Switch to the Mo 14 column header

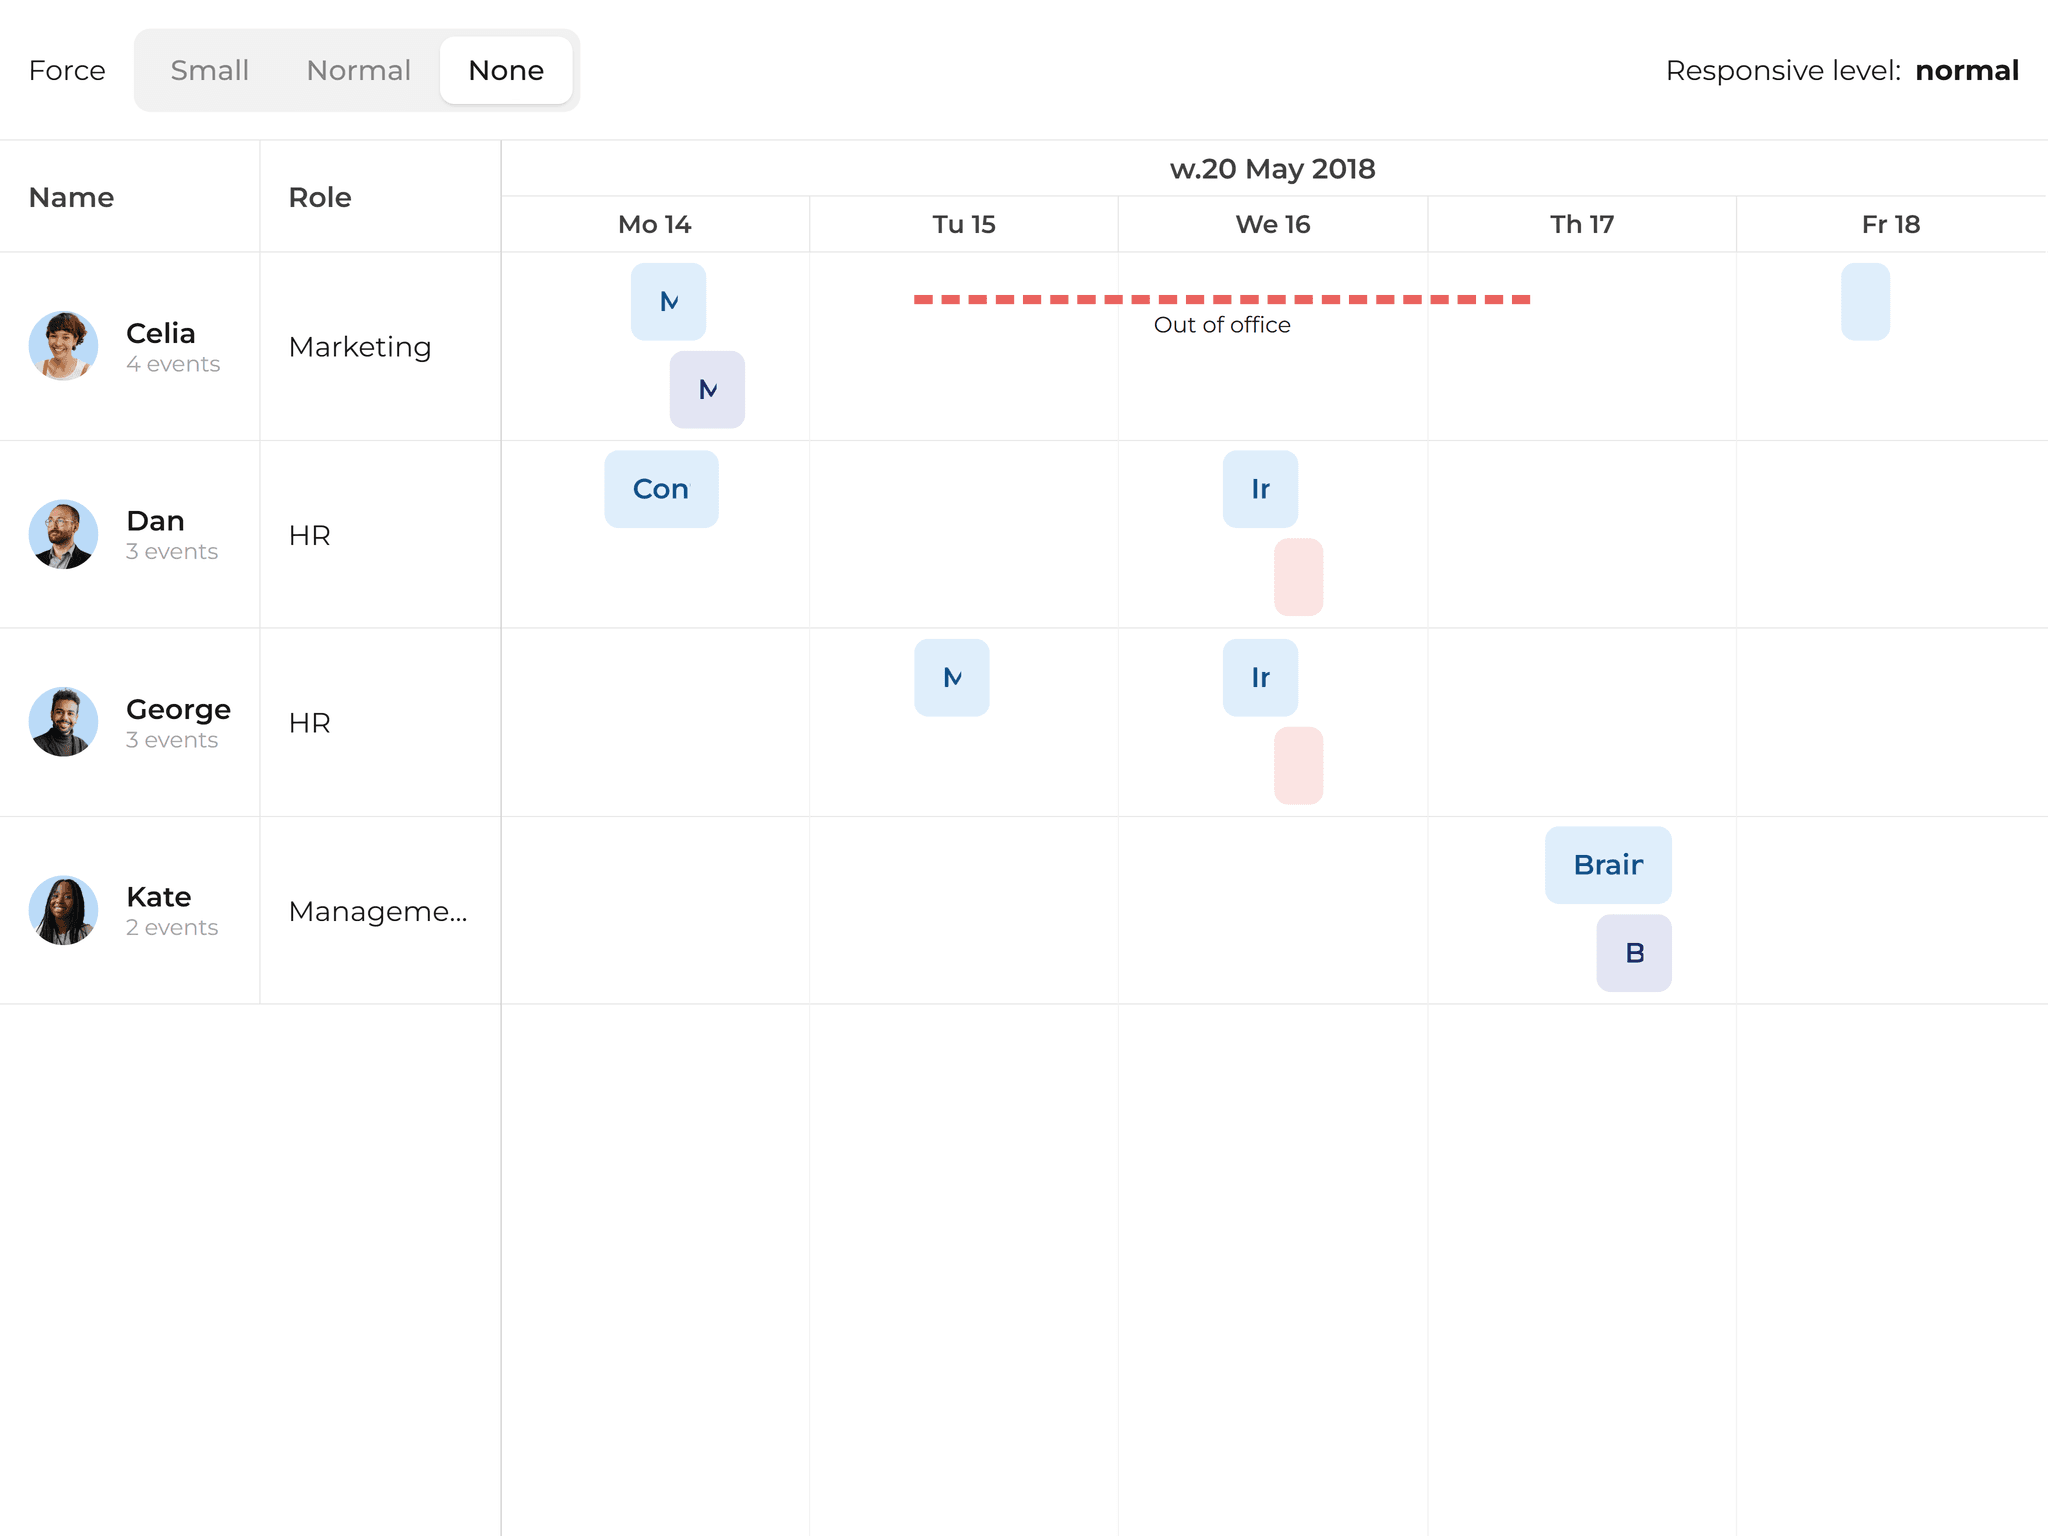(x=654, y=224)
